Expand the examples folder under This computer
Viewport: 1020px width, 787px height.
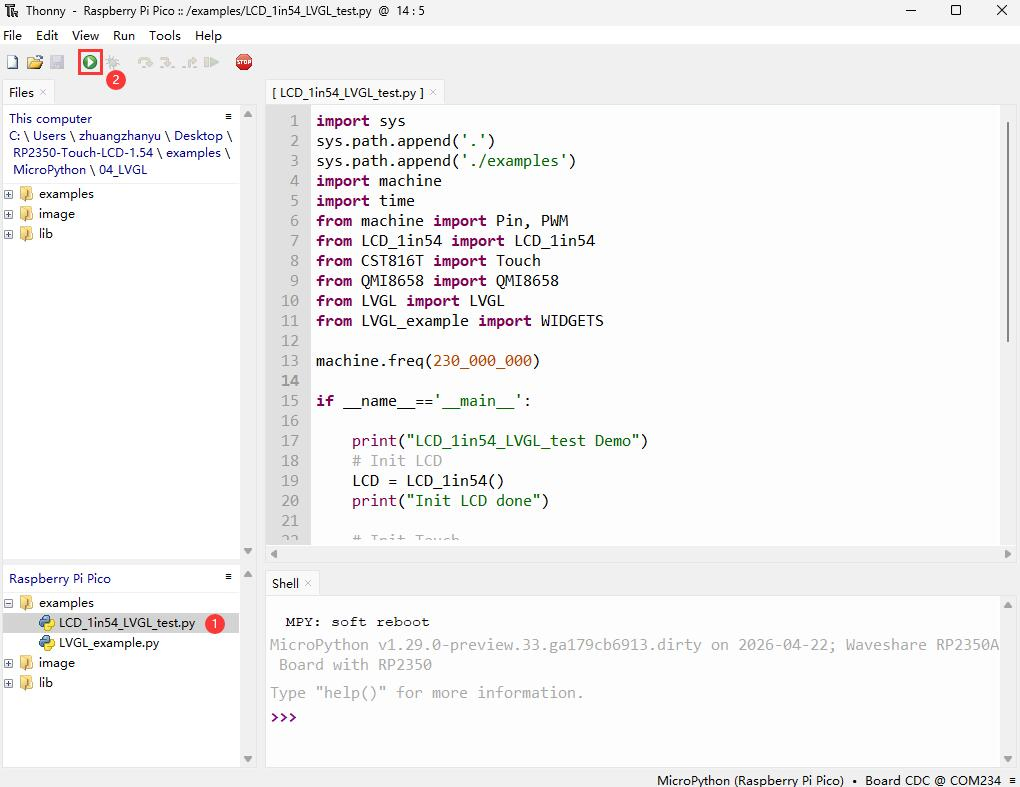pyautogui.click(x=8, y=193)
